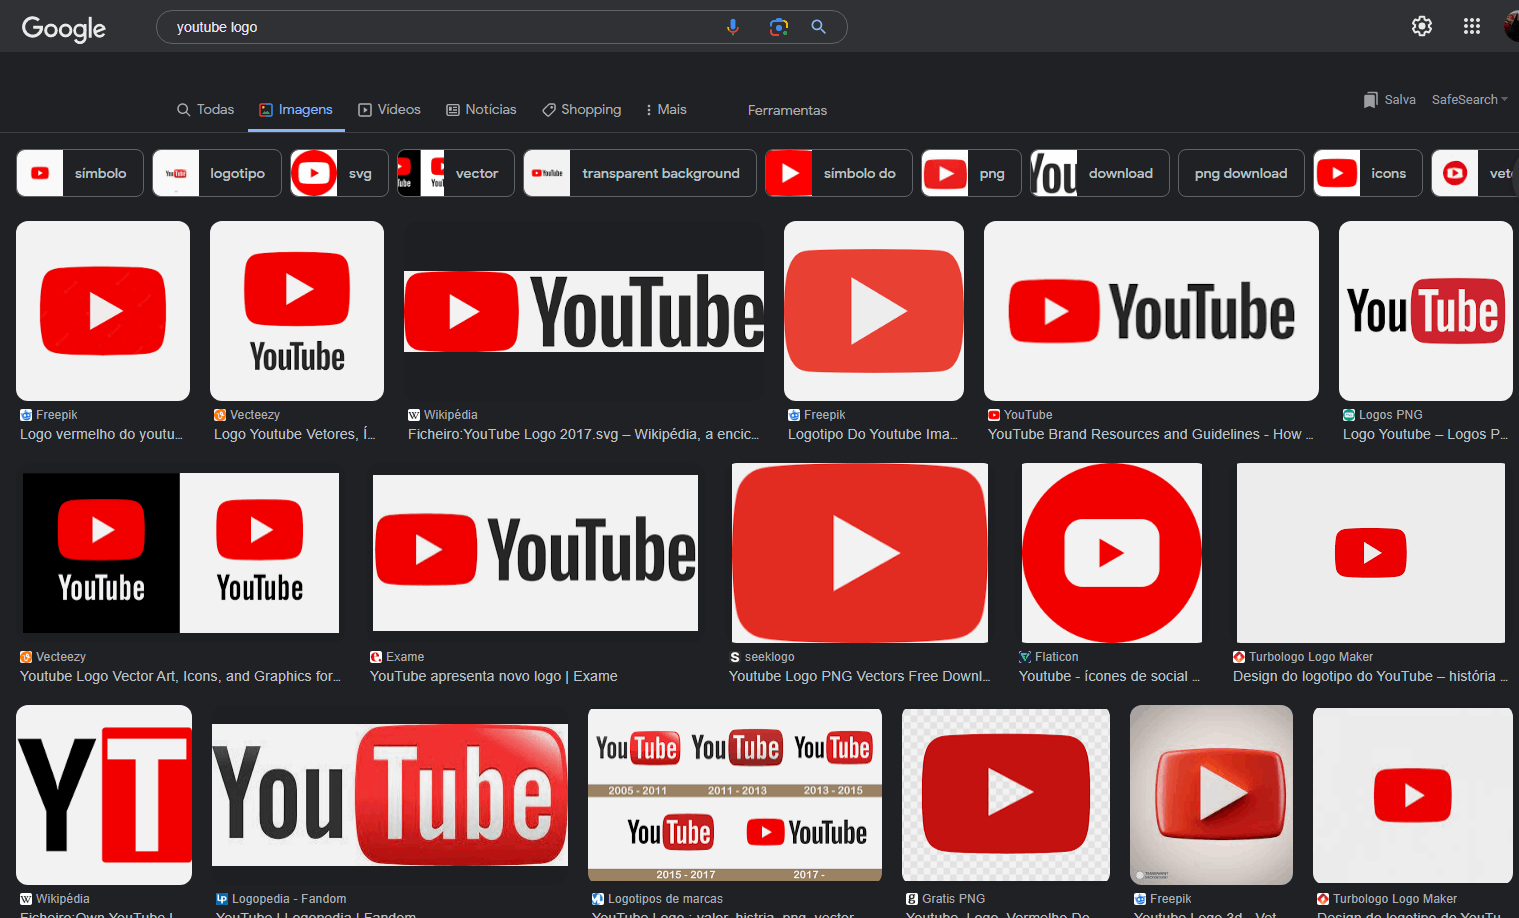Open 'Design do logotipo do YouTube – história' link
This screenshot has width=1519, height=918.
[x=1370, y=676]
